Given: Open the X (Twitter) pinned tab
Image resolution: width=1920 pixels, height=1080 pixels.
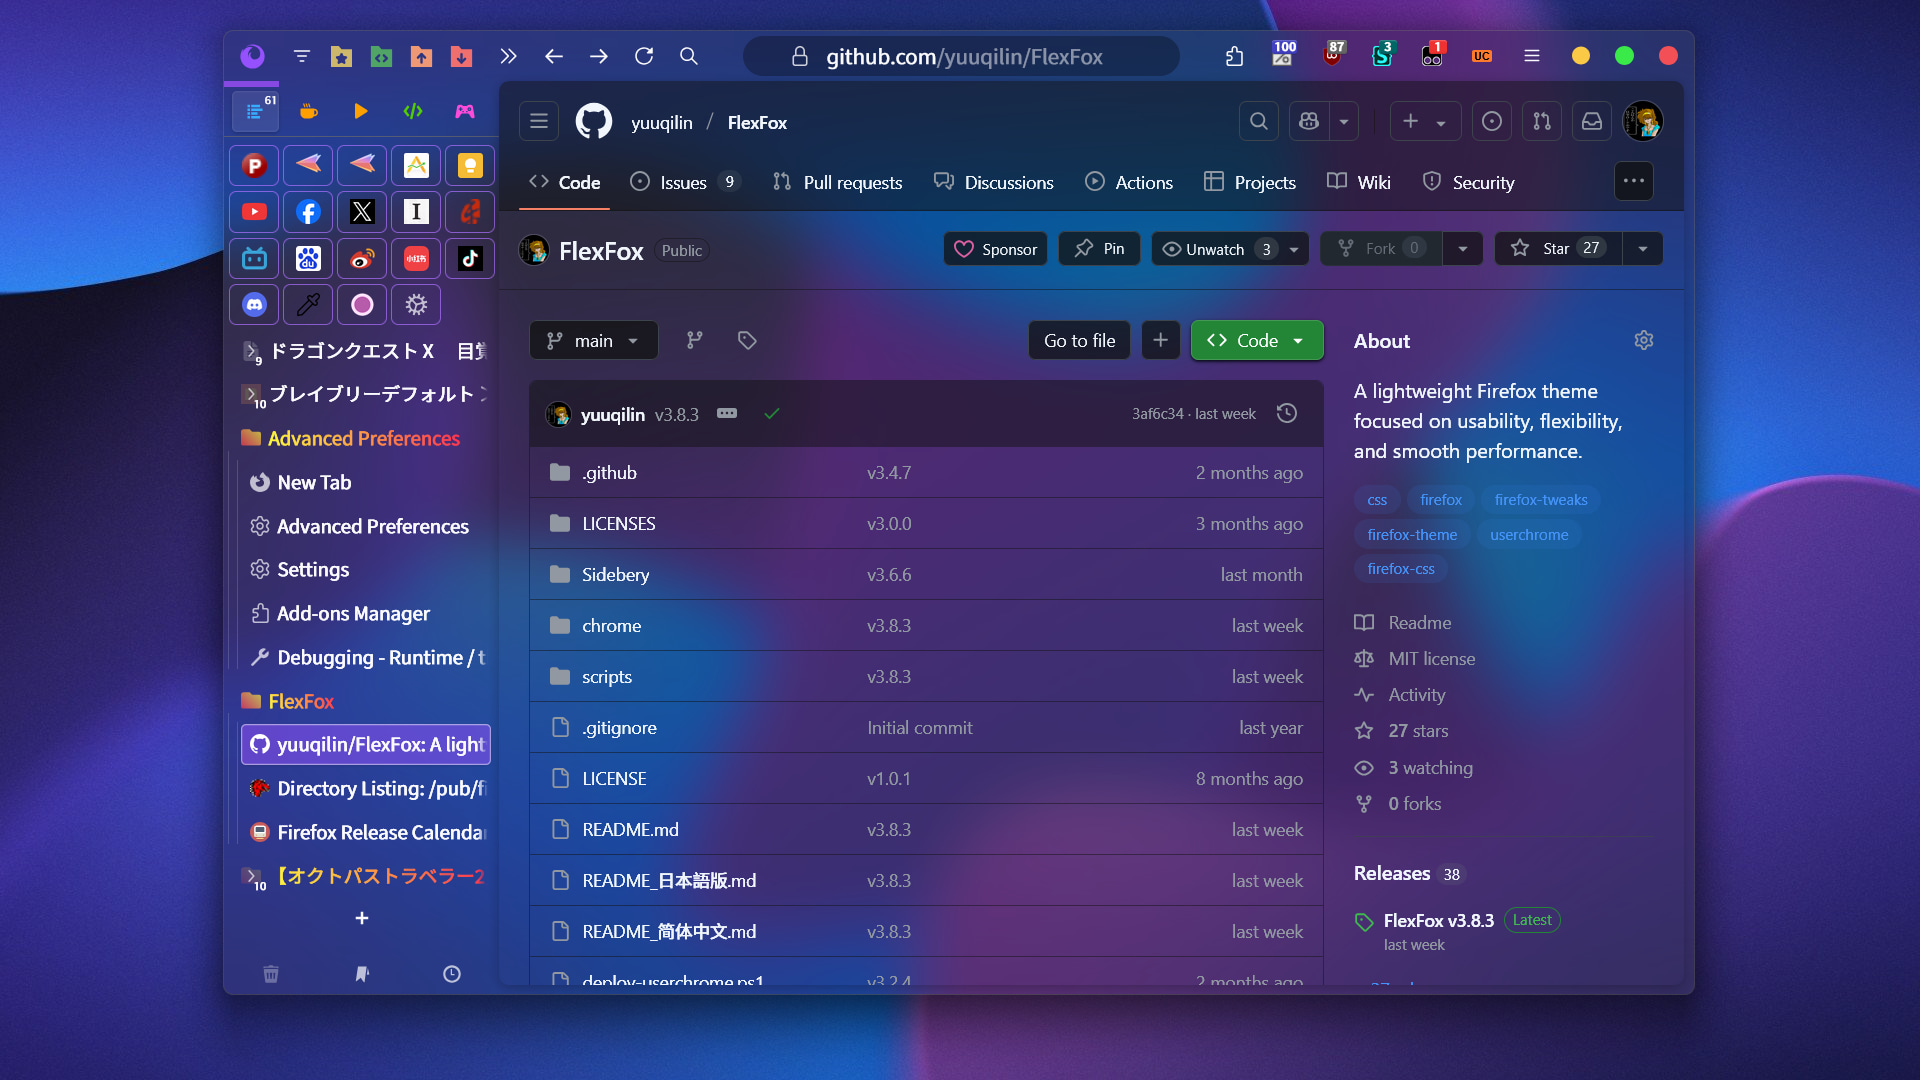Looking at the screenshot, I should click(362, 212).
